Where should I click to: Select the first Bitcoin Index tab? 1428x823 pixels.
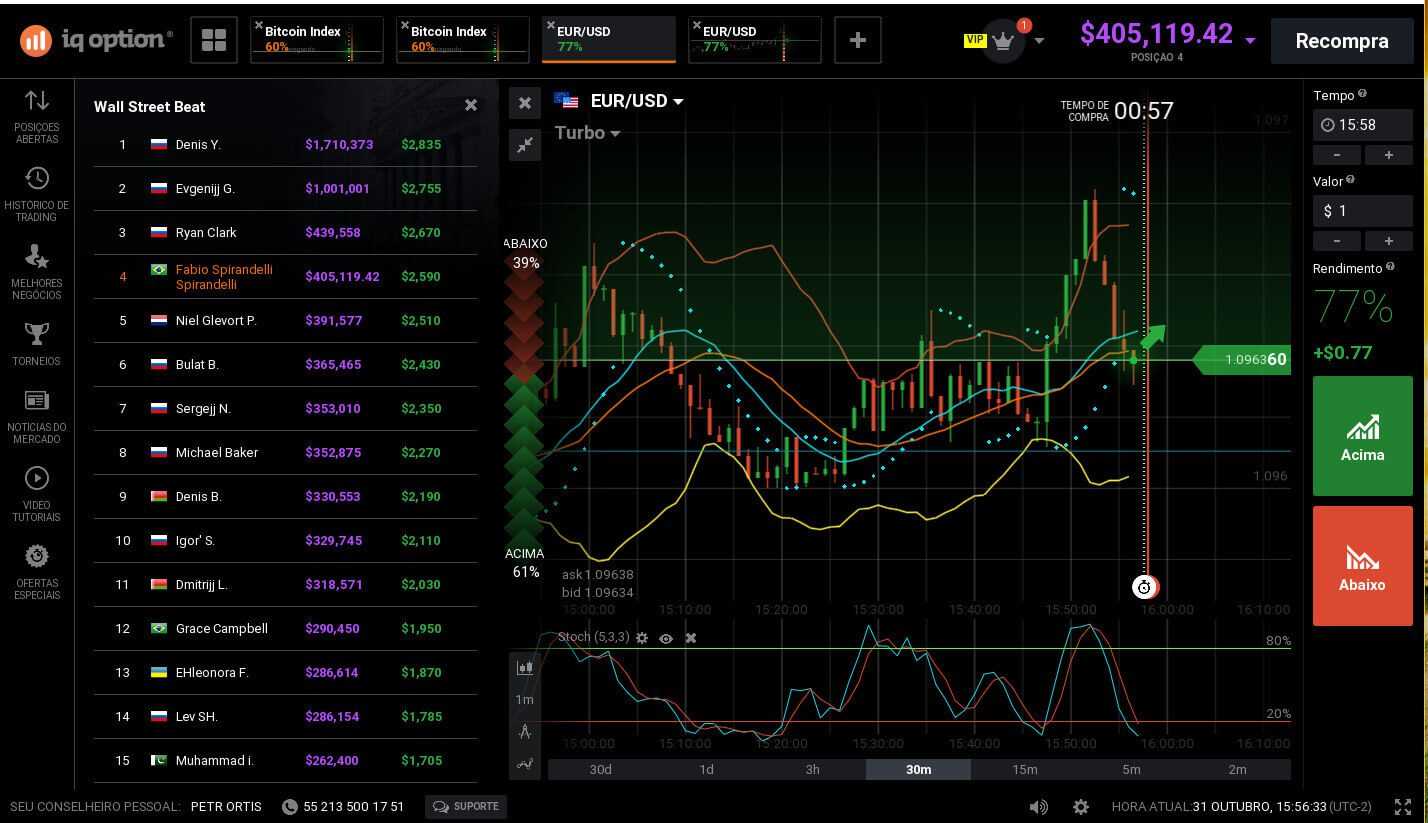[317, 40]
